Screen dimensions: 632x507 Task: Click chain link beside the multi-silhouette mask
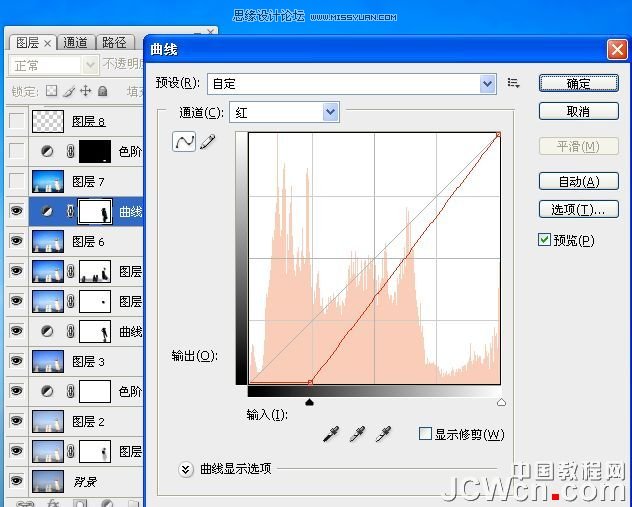(x=71, y=271)
